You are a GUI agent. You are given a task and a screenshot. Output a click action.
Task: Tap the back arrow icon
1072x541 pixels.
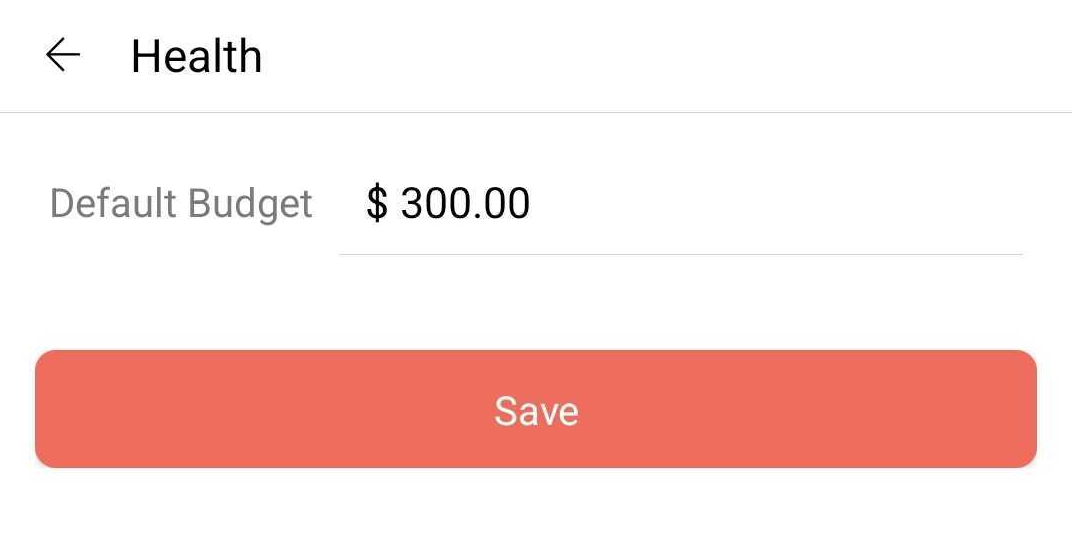[62, 56]
